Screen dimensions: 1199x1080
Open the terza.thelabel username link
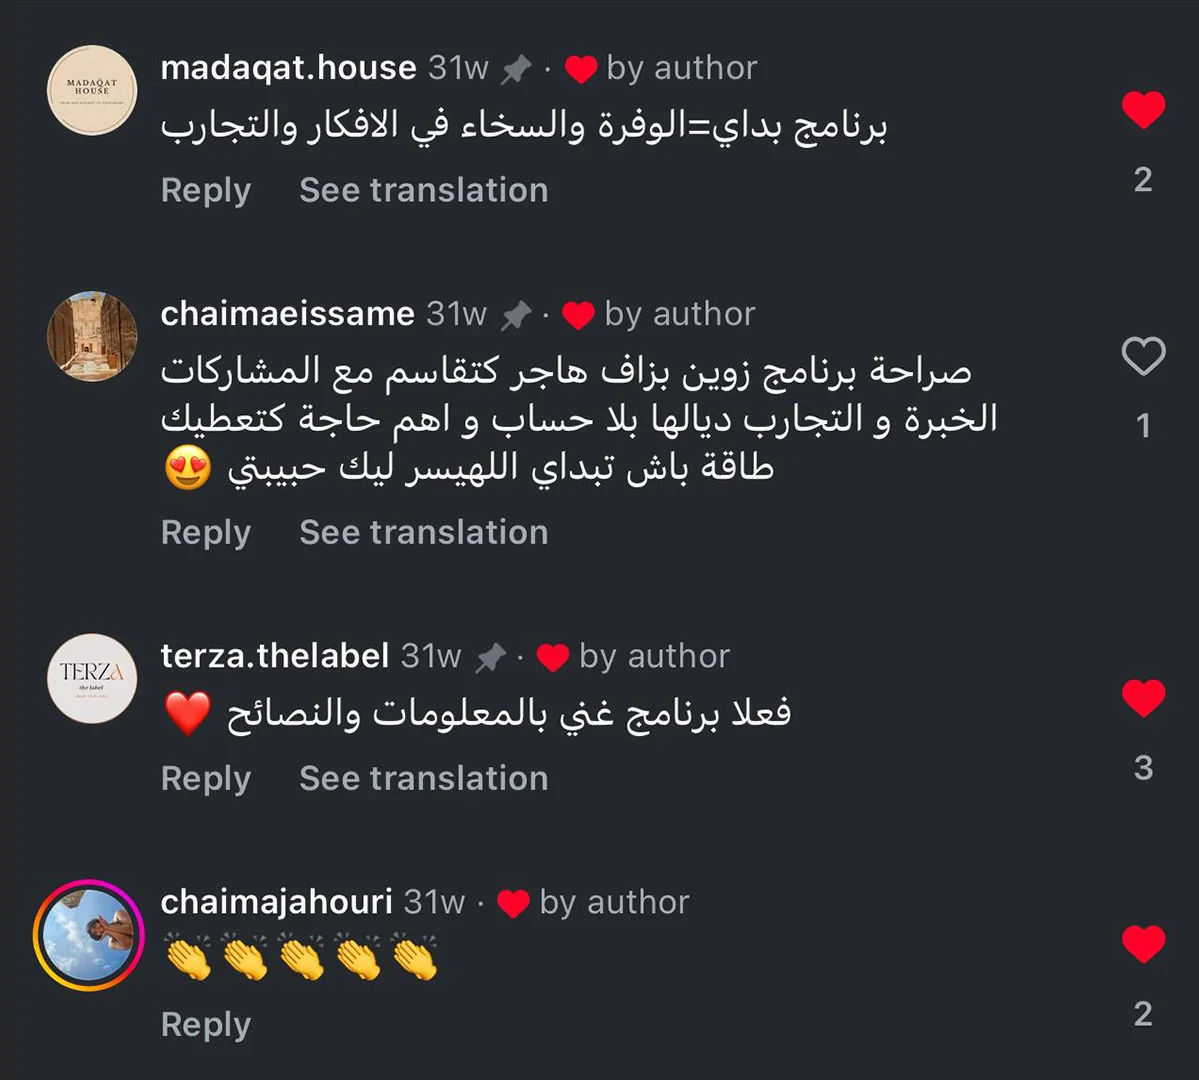(x=274, y=656)
